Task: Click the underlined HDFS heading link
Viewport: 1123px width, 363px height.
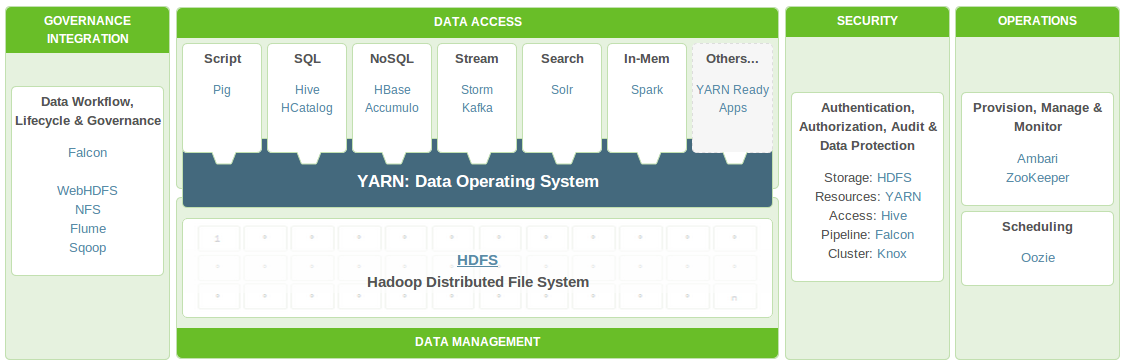Action: 478,261
